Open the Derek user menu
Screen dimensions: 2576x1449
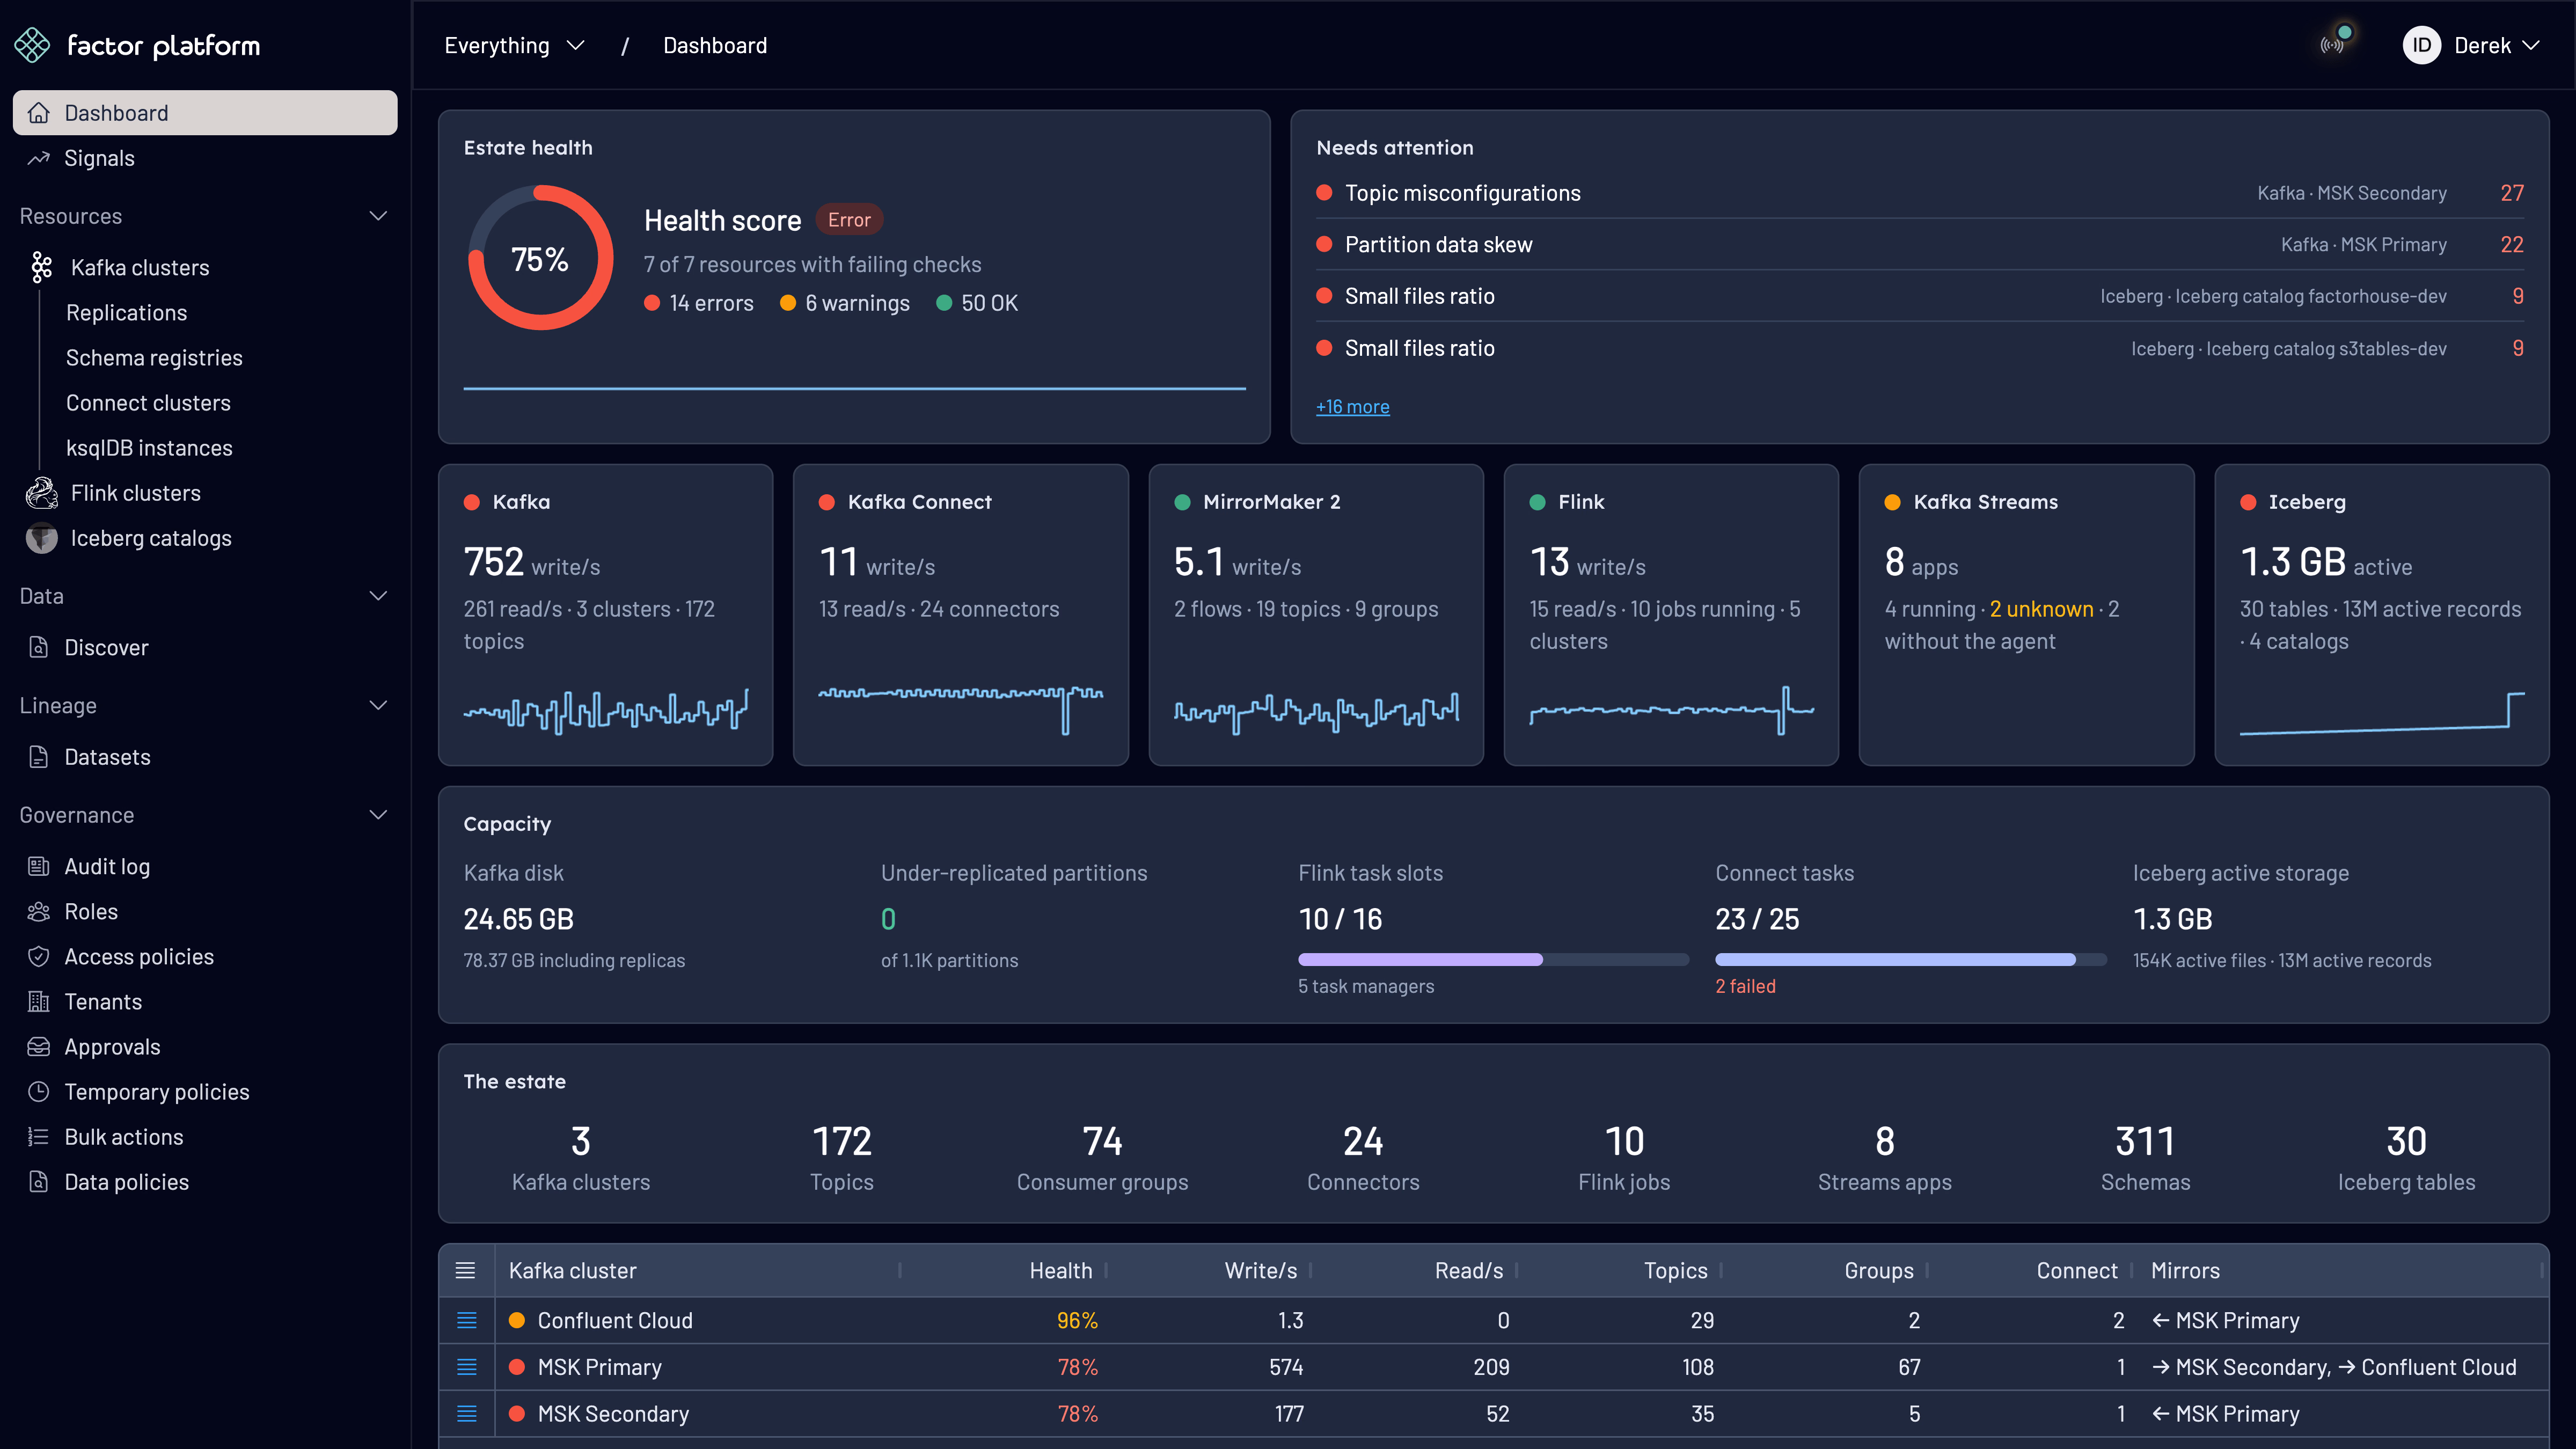[x=2472, y=45]
